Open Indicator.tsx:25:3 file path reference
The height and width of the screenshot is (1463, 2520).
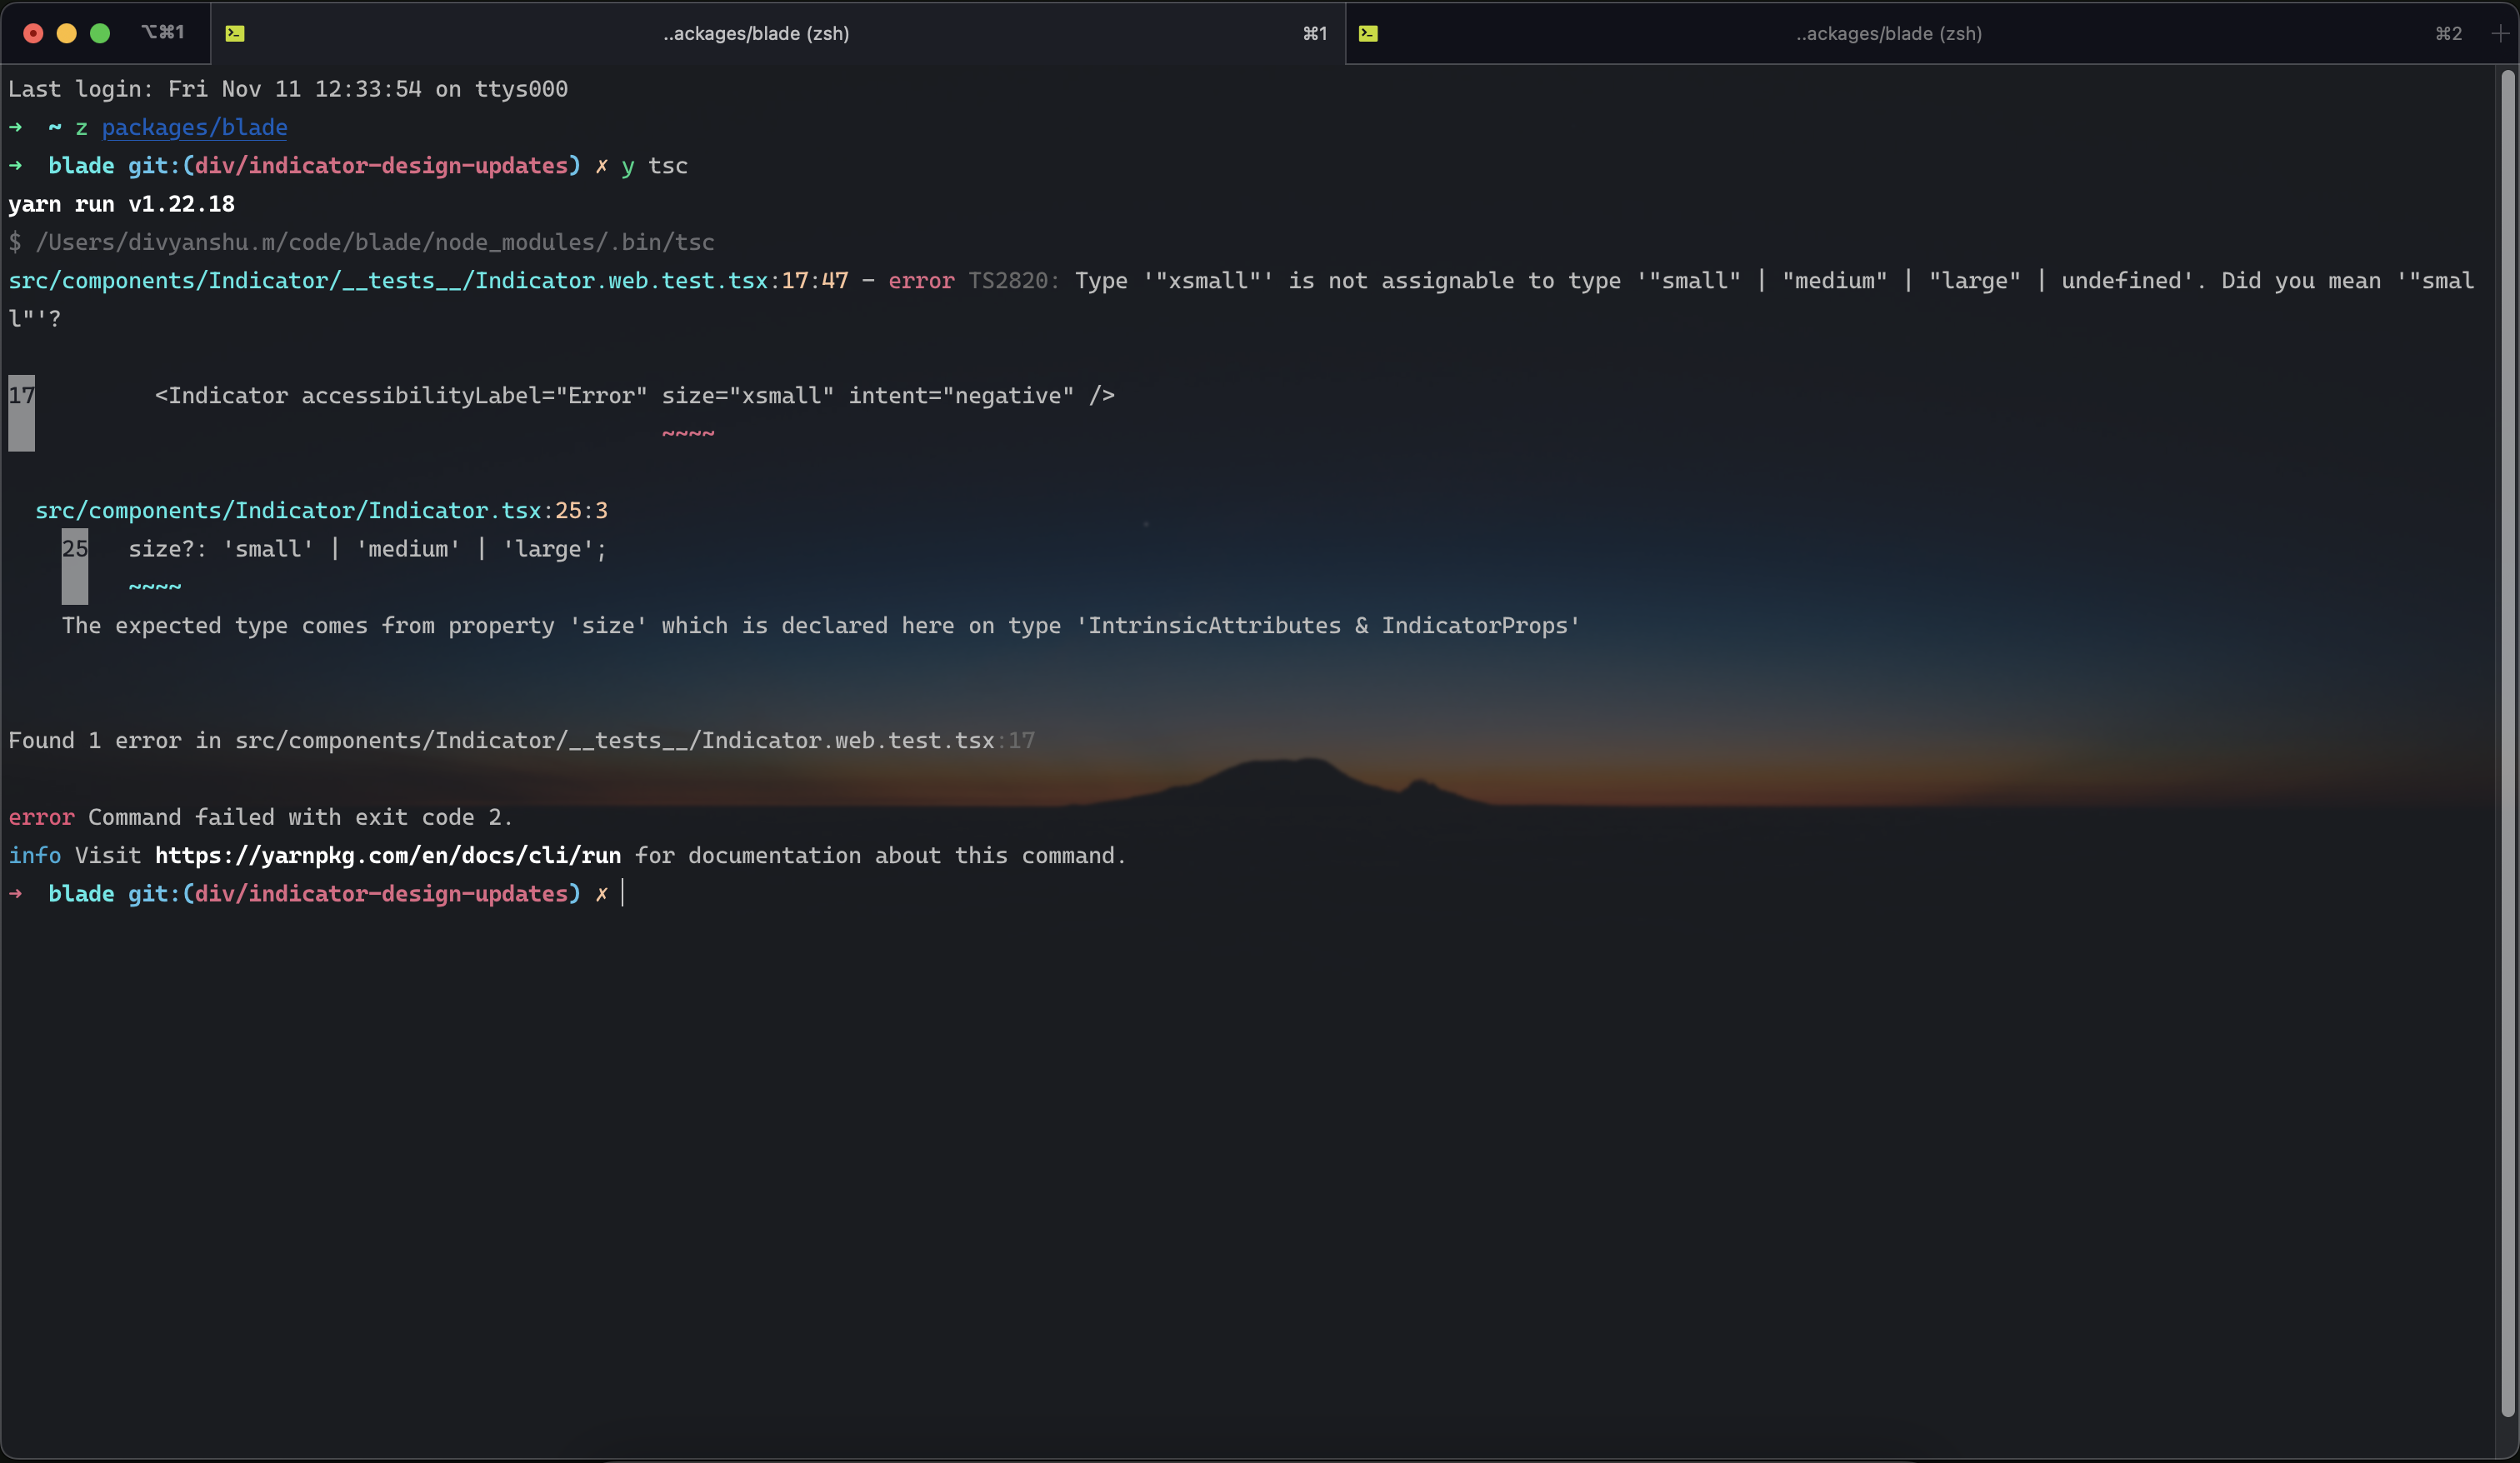coord(321,510)
